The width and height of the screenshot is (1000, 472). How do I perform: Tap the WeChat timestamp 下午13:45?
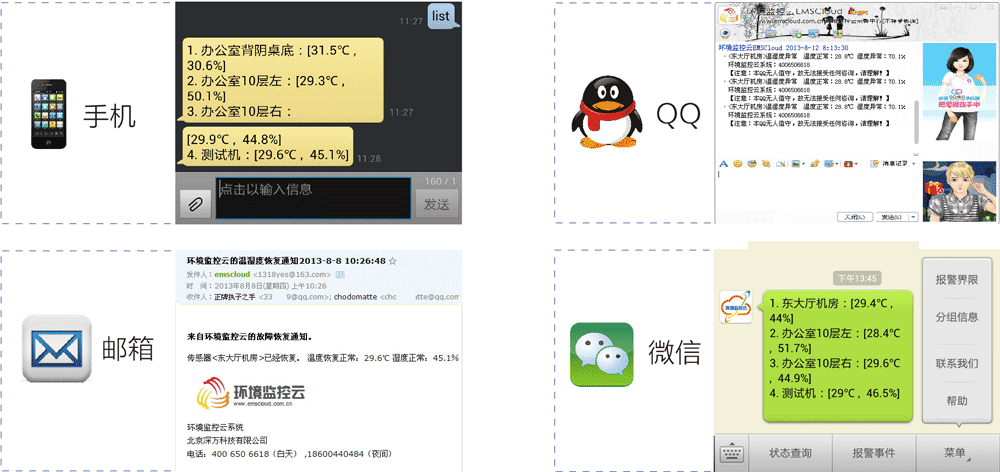(x=857, y=278)
